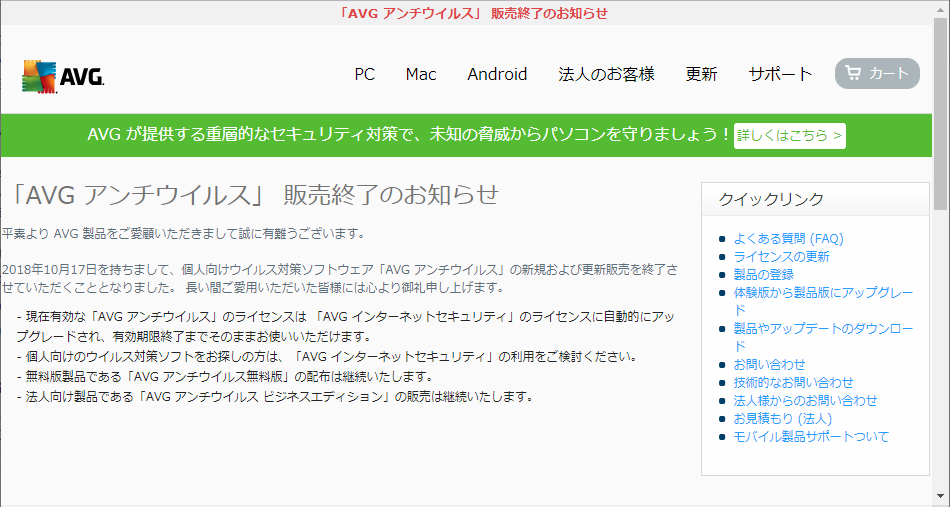Open the よくある質問 (FAQ) link
Screen dimensions: 950x507
[x=788, y=239]
